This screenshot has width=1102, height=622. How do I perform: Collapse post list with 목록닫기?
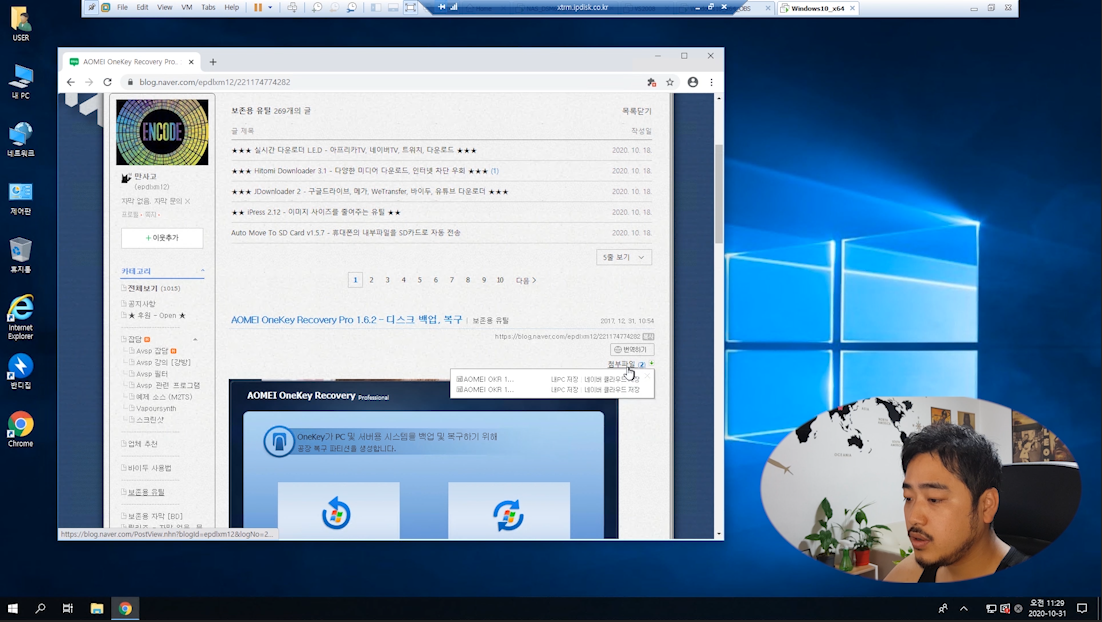(x=637, y=111)
